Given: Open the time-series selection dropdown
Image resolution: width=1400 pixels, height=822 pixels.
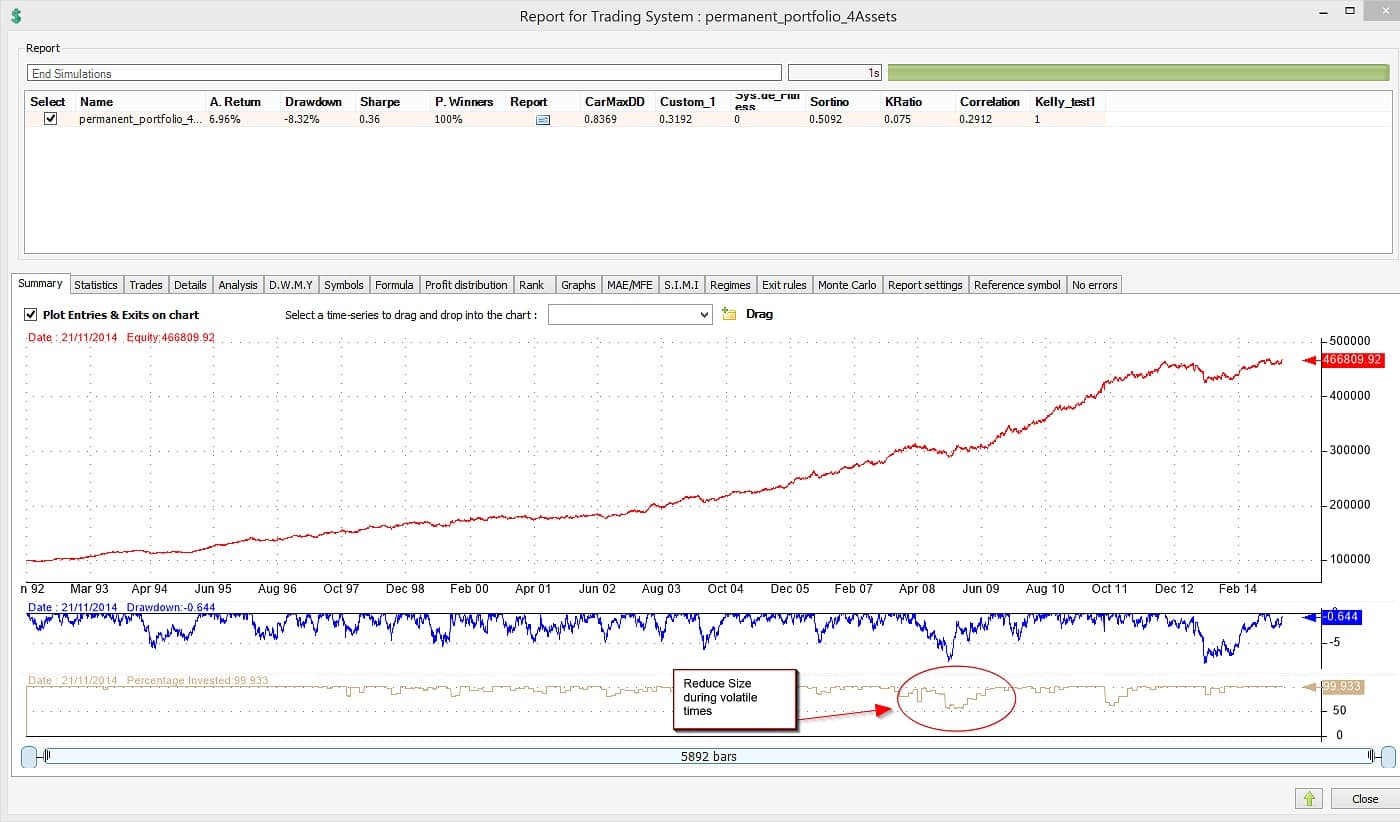Looking at the screenshot, I should click(x=630, y=314).
